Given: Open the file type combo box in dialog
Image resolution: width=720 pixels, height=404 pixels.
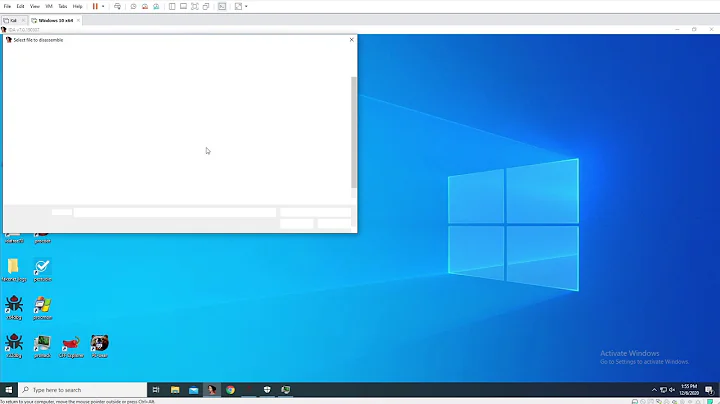Looking at the screenshot, I should (x=315, y=212).
